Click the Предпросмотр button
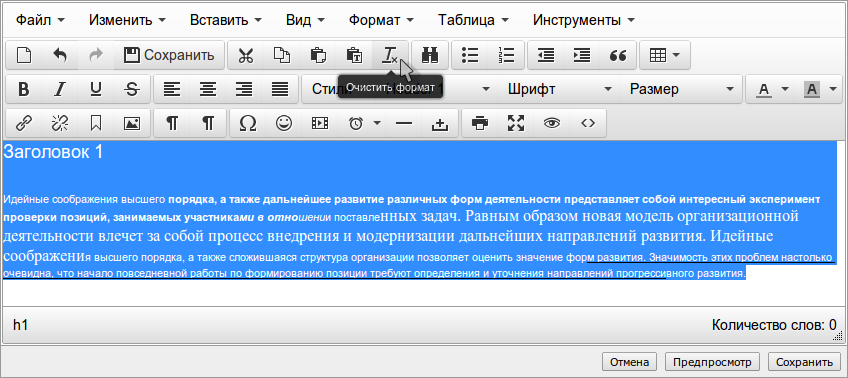 [712, 362]
